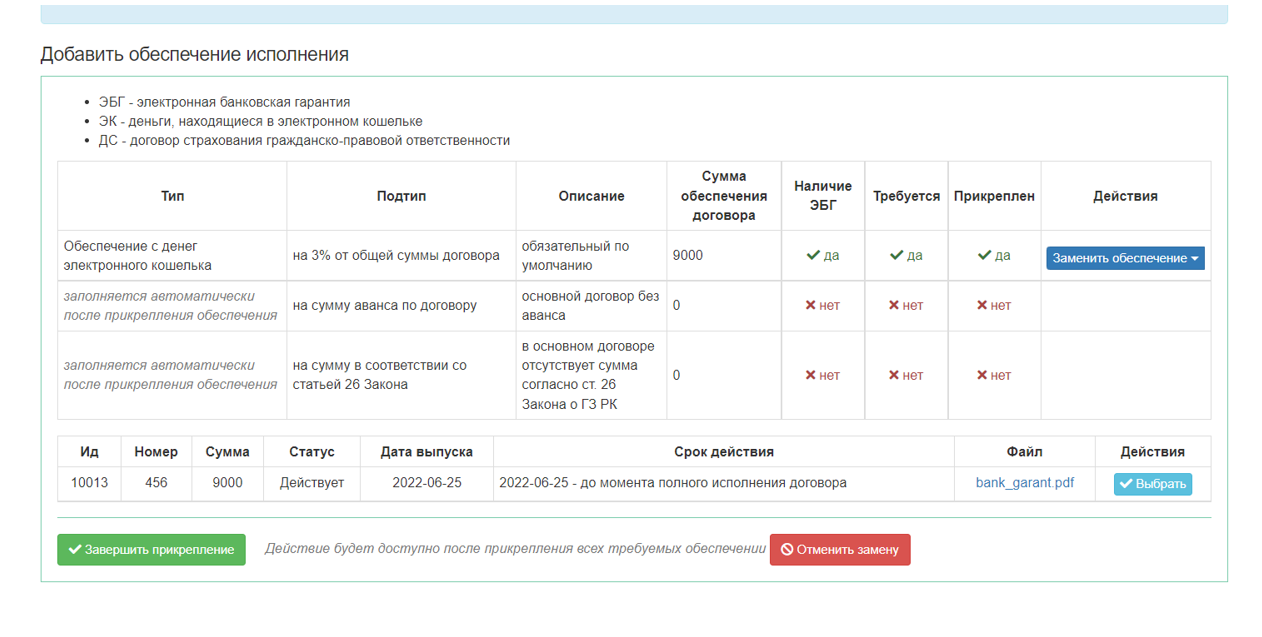The image size is (1262, 637).
Task: Open the Заменить обеспечение dropdown
Action: tap(1125, 258)
